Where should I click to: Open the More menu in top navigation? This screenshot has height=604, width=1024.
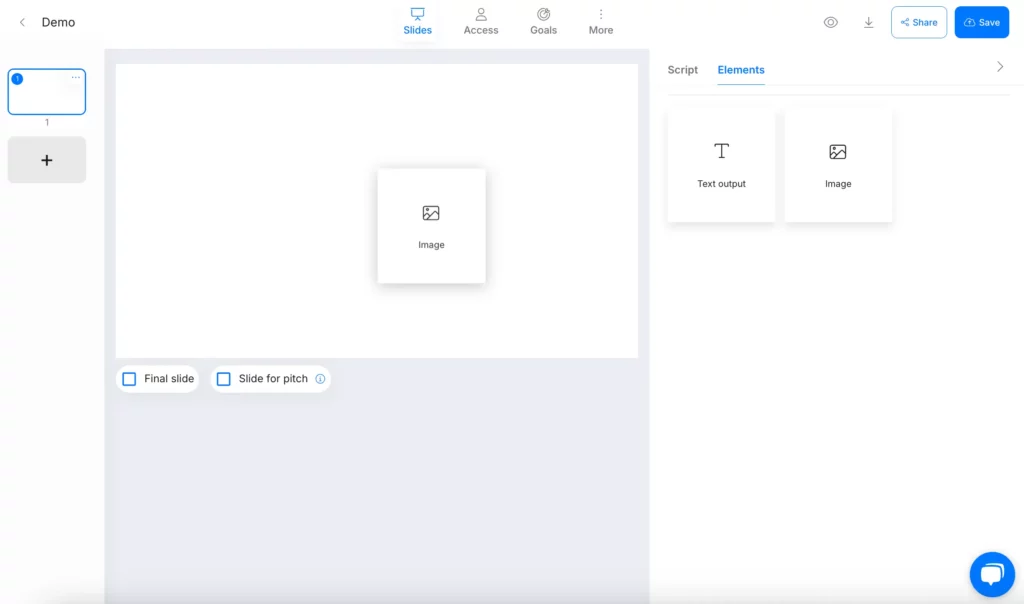click(x=600, y=21)
